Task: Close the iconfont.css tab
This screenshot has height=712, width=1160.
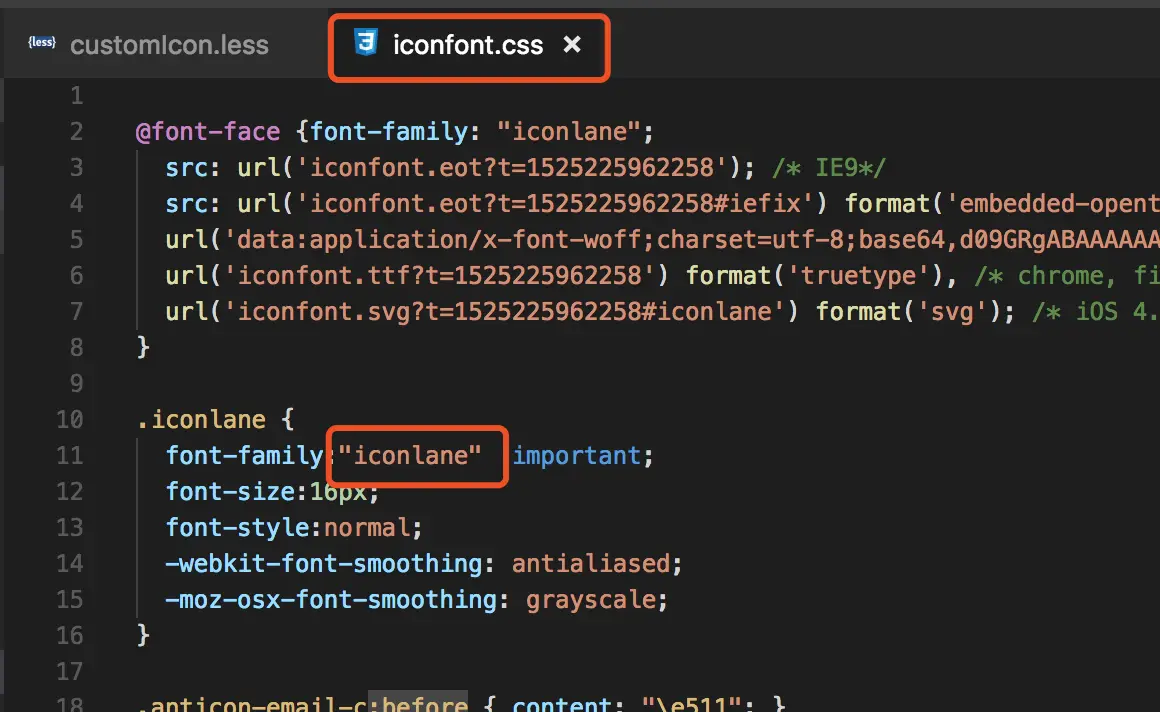Action: click(x=572, y=44)
